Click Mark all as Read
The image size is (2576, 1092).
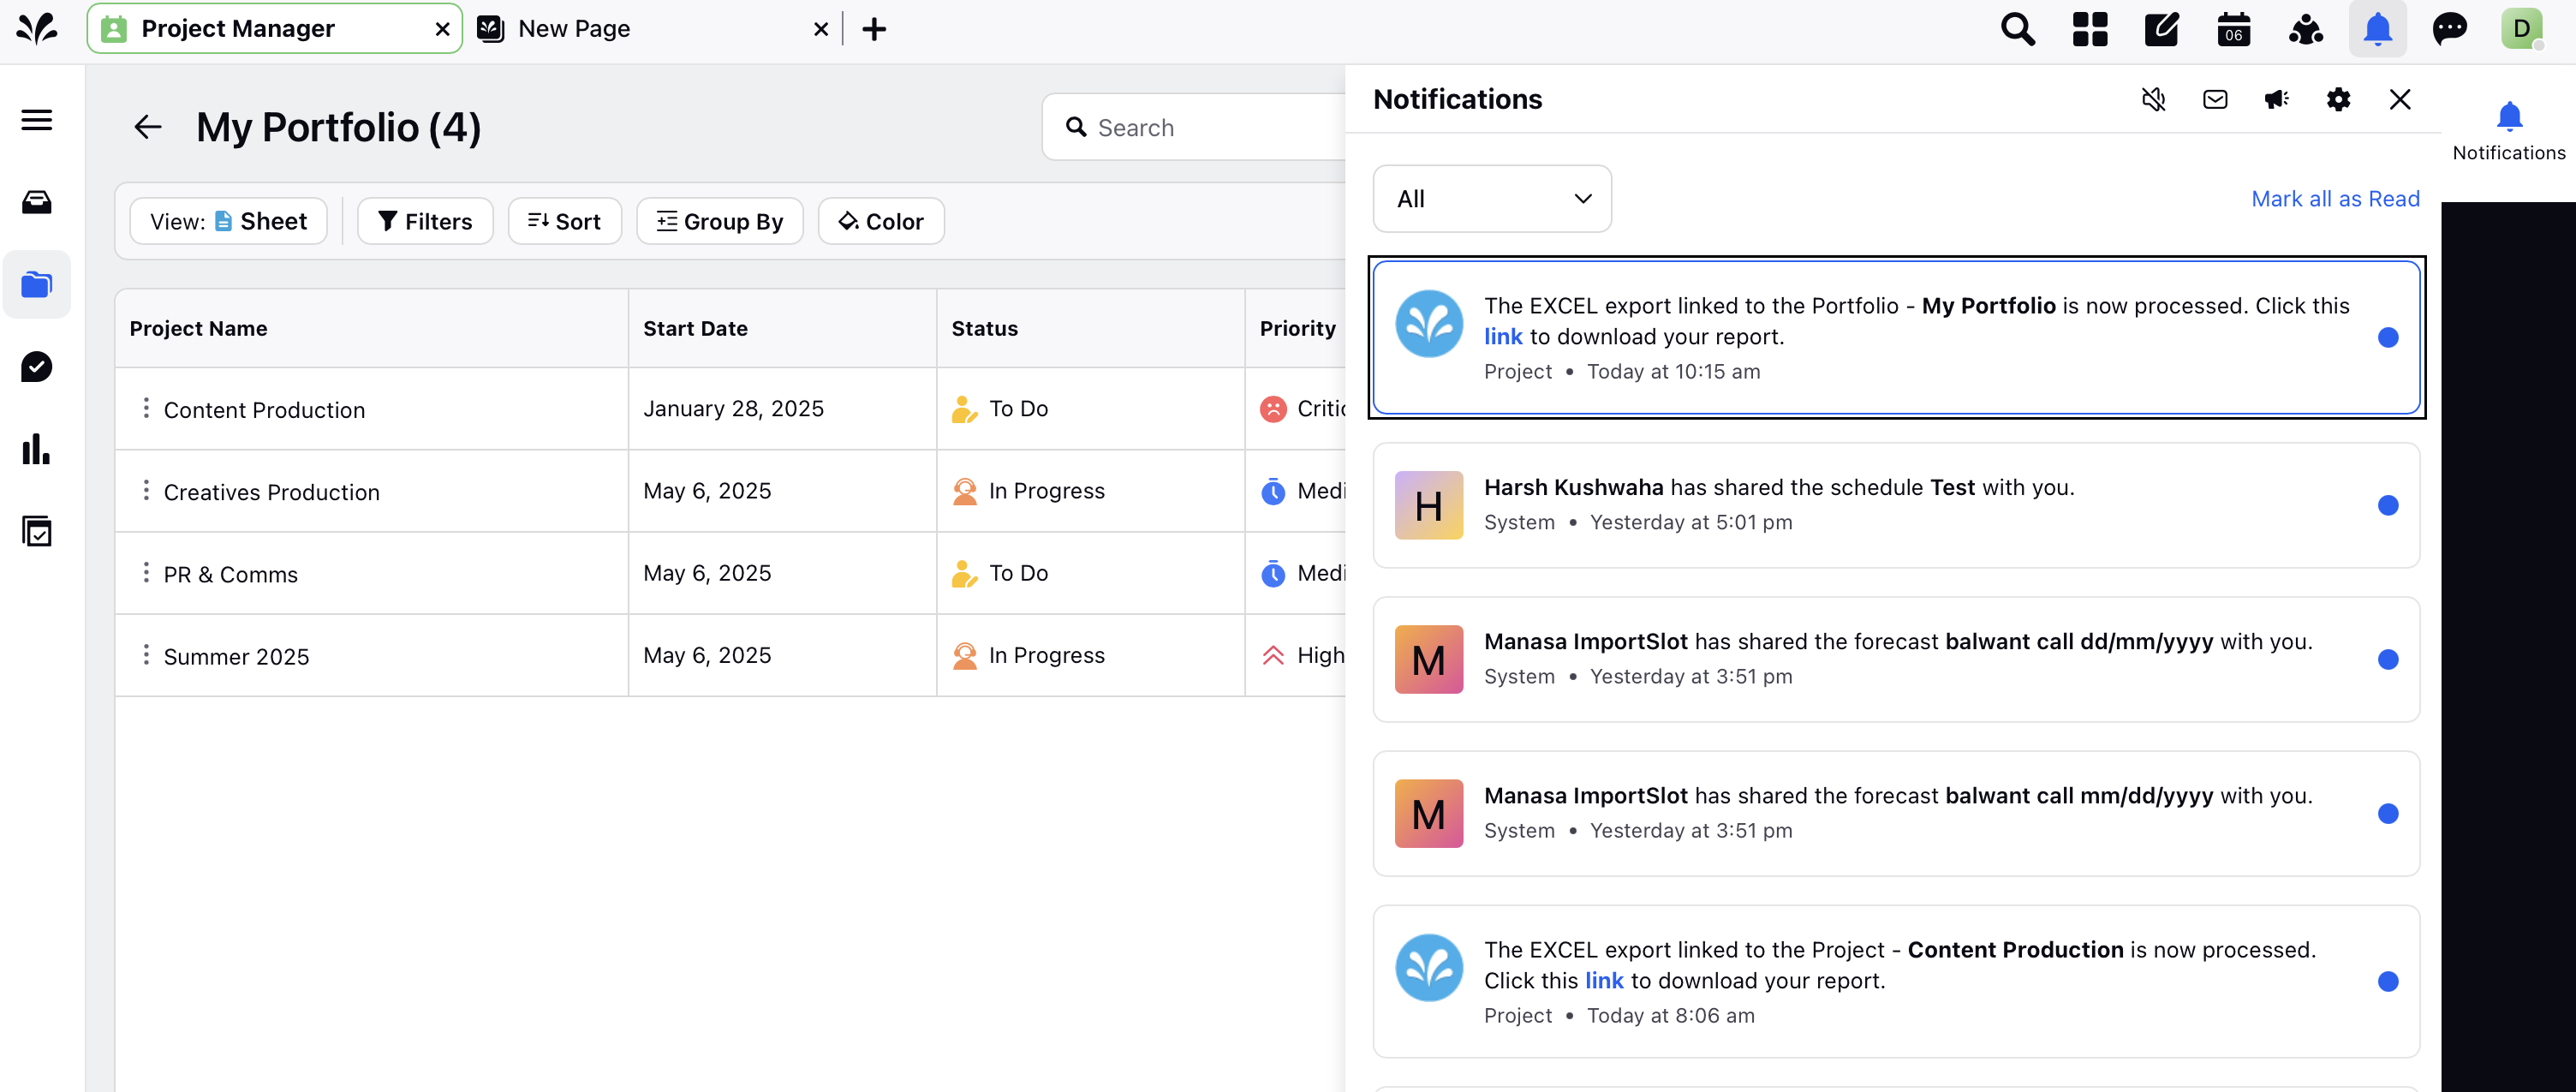pos(2335,199)
